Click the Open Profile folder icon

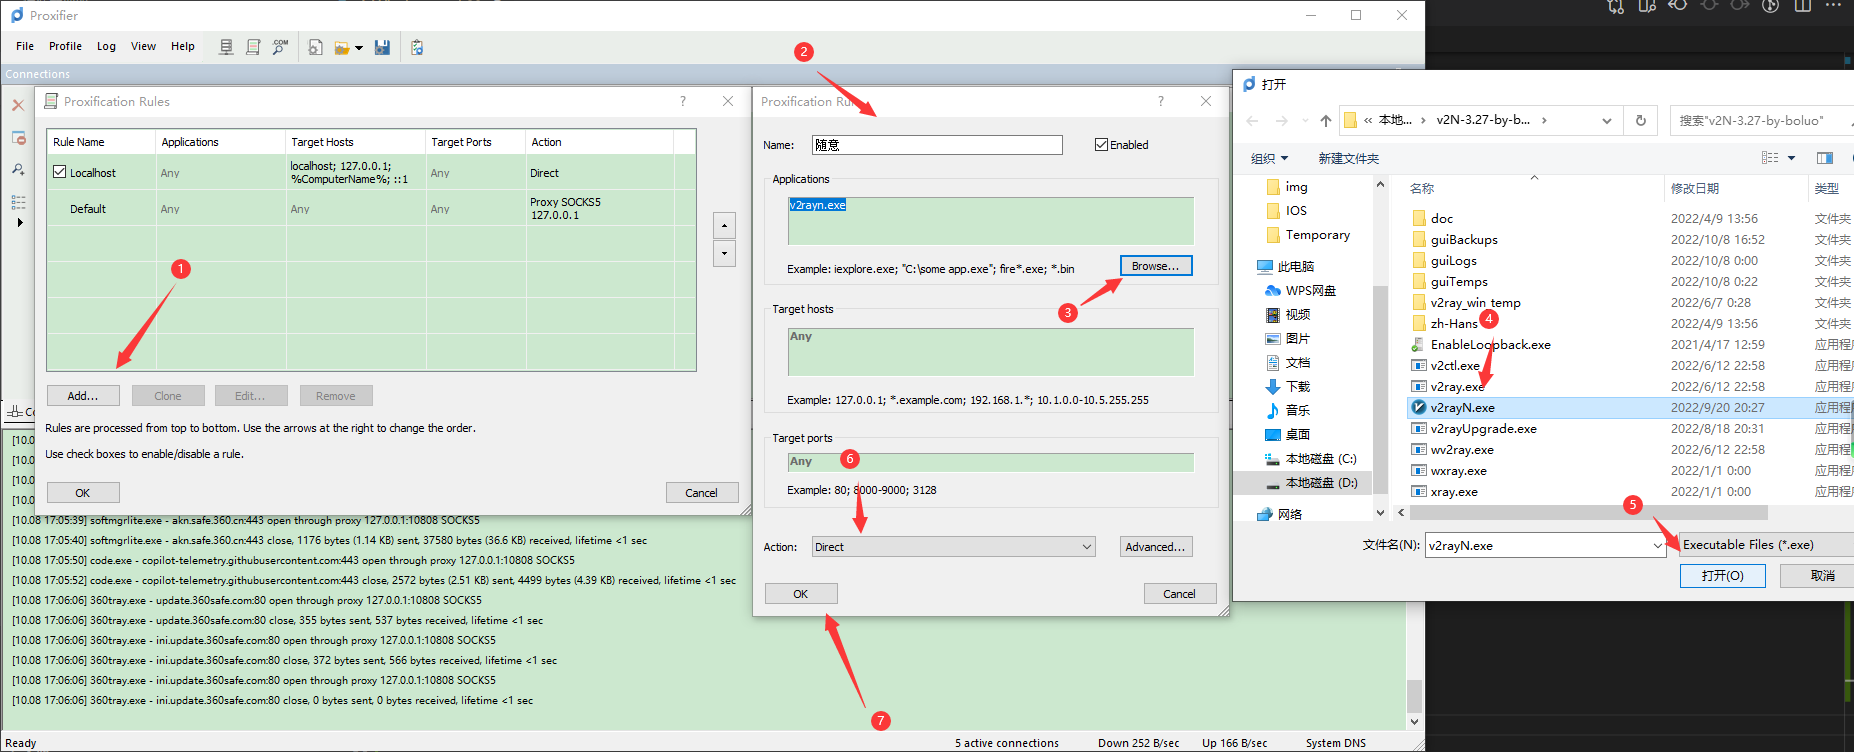tap(342, 47)
